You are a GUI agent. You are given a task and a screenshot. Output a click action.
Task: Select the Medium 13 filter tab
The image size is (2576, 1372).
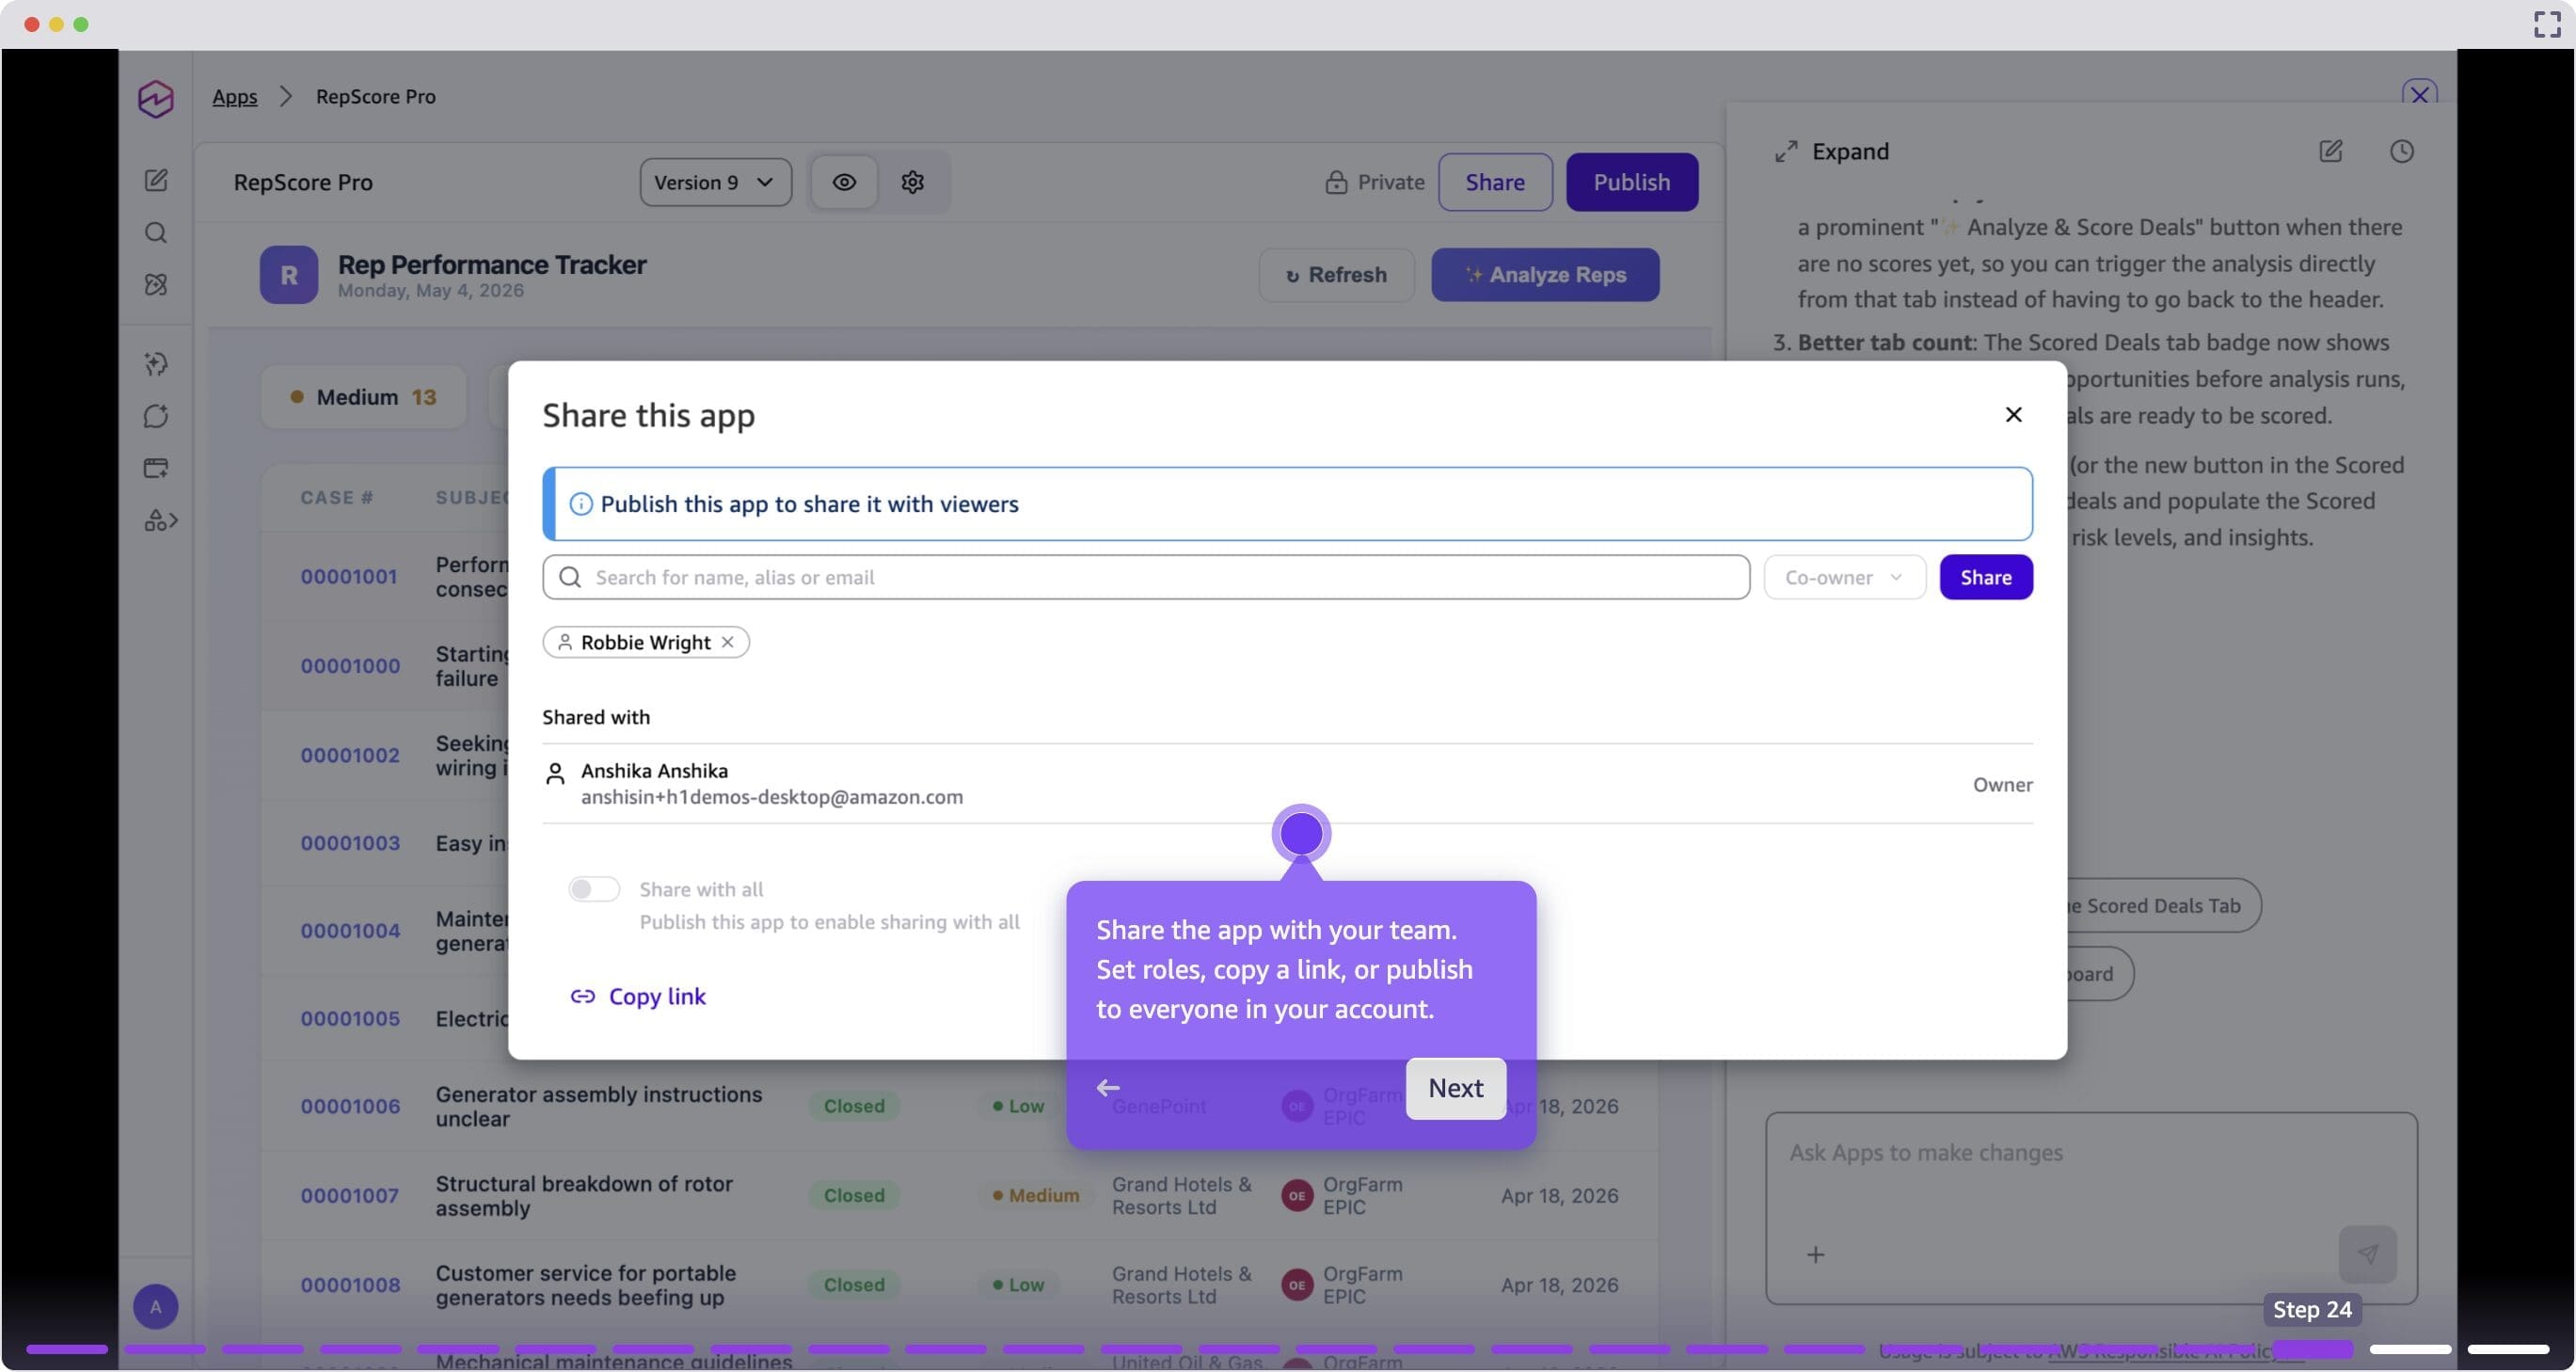(x=364, y=397)
